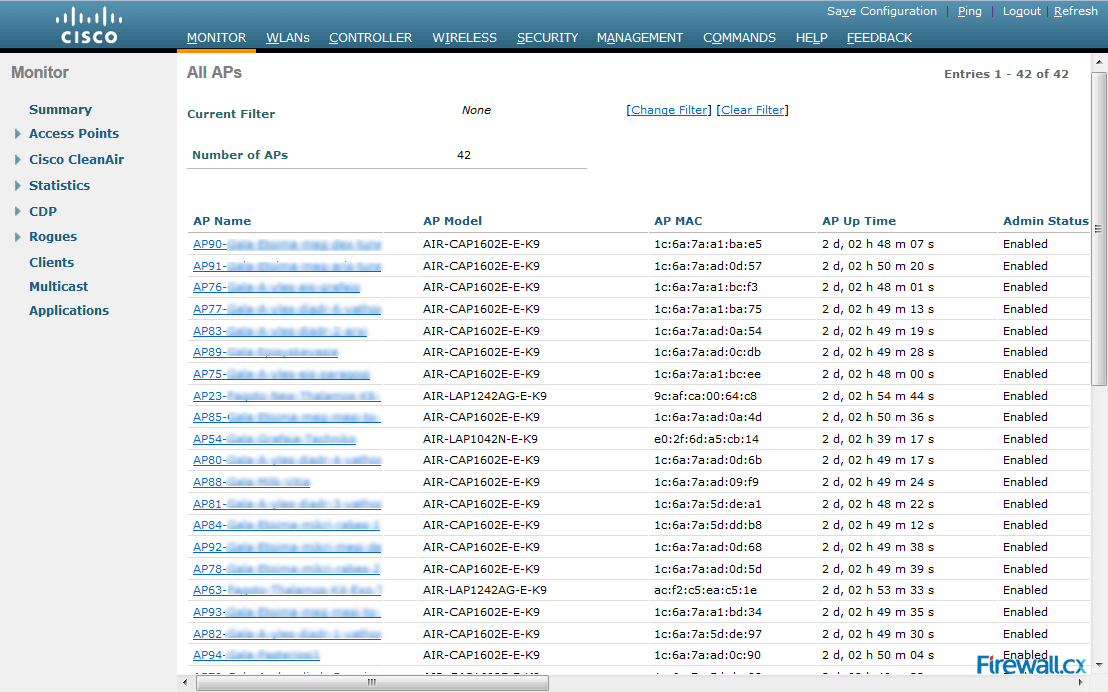Viewport: 1108px width, 692px height.
Task: Open the AP88 access point link
Action: point(251,483)
